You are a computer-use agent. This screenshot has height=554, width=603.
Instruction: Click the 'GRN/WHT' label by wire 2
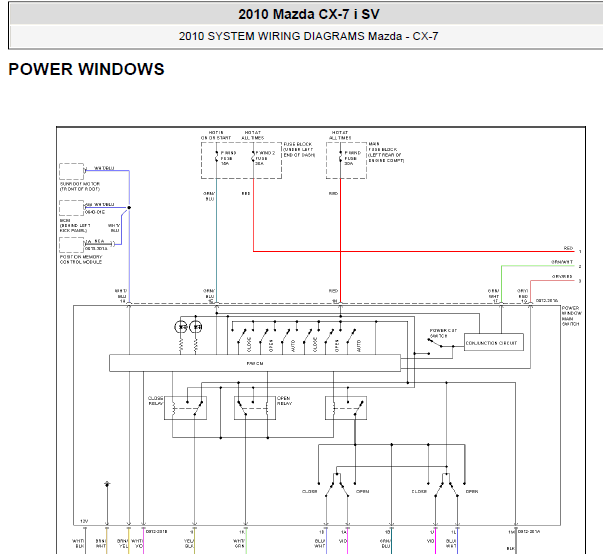tap(562, 262)
